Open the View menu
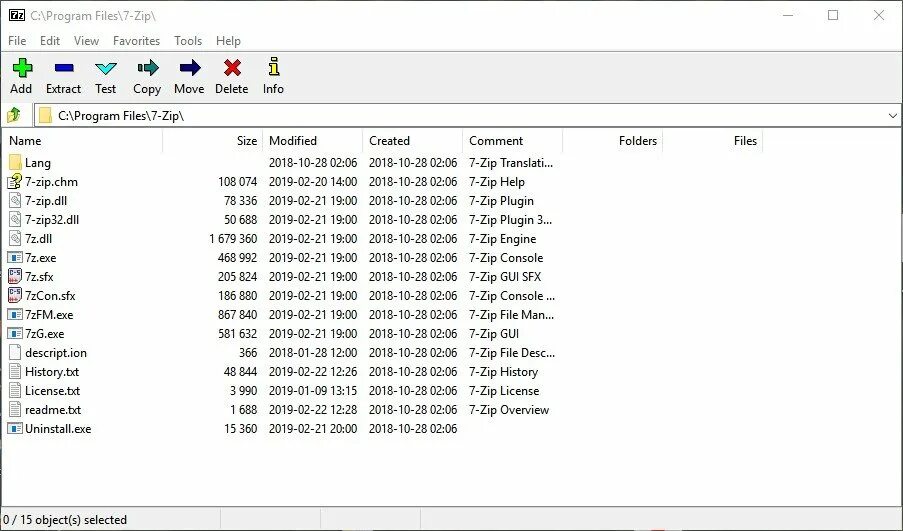The image size is (903, 531). 86,41
